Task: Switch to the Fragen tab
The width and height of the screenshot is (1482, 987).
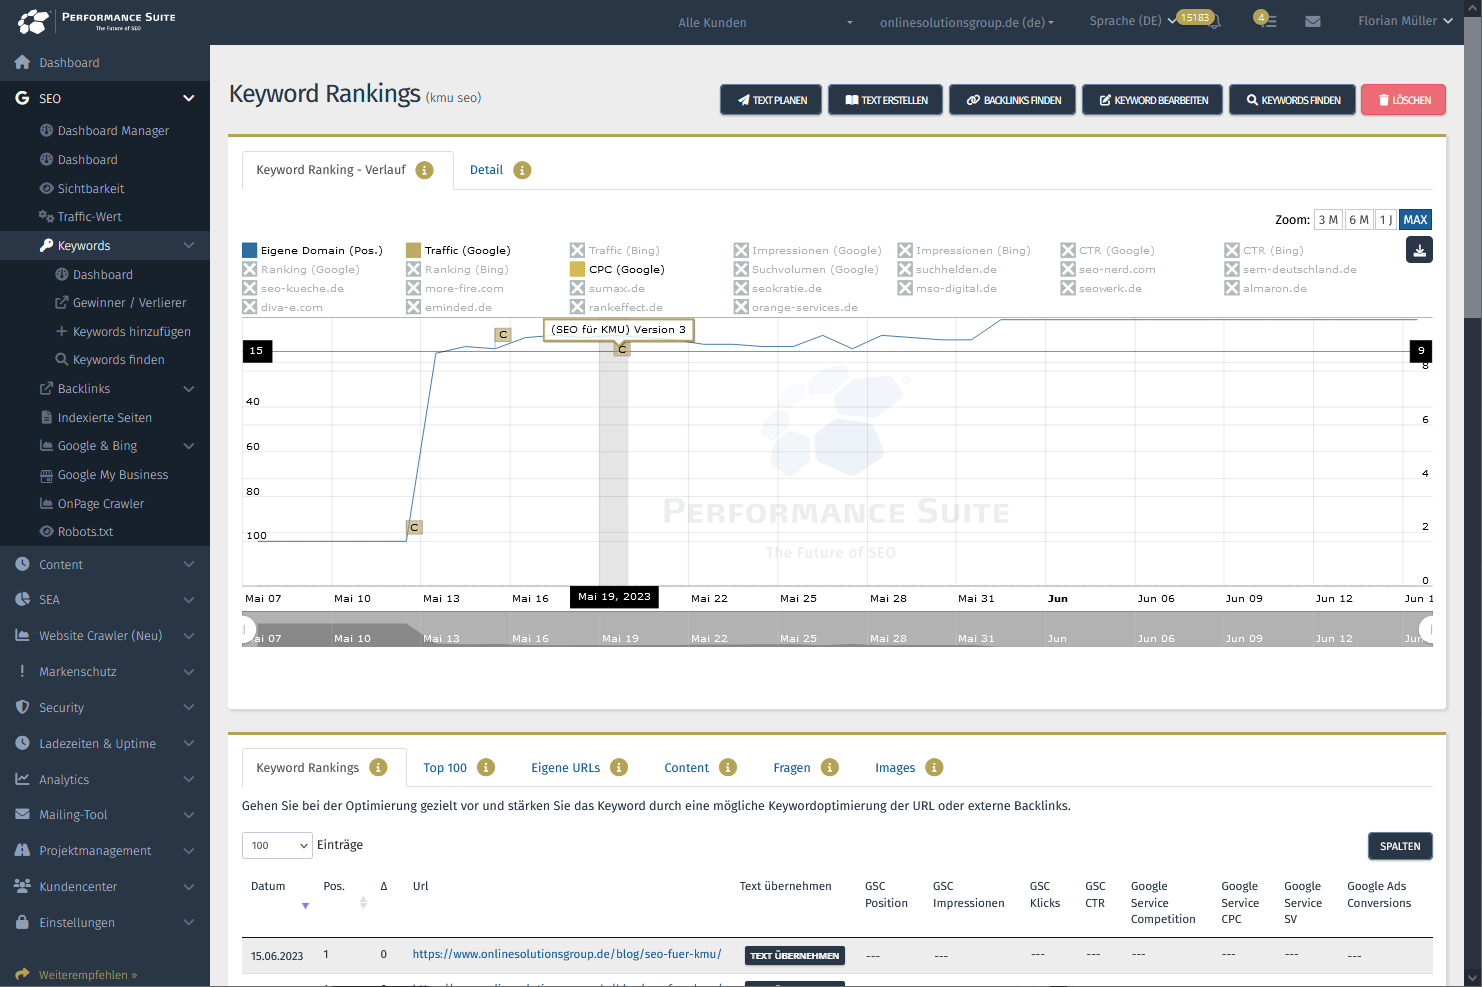Action: pos(792,768)
